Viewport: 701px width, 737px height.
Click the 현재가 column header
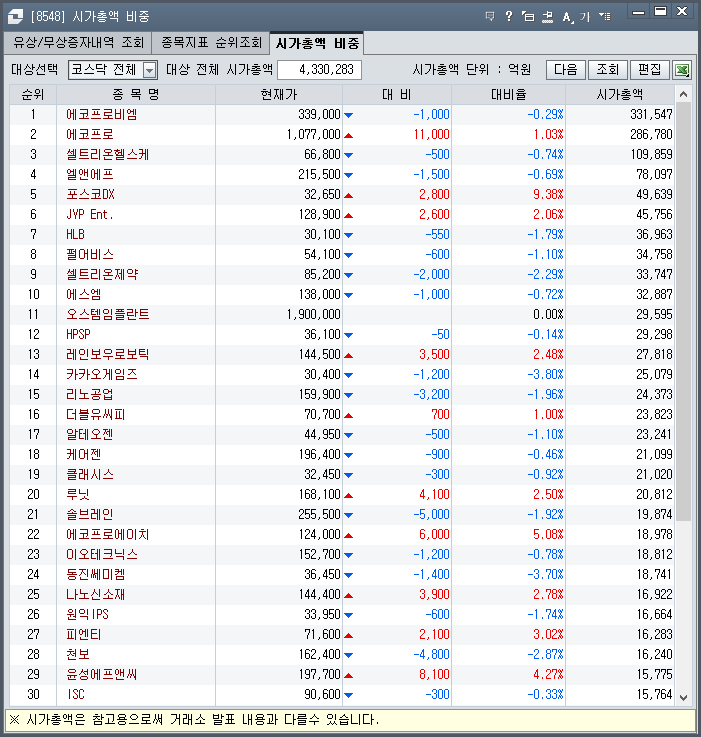[x=279, y=94]
